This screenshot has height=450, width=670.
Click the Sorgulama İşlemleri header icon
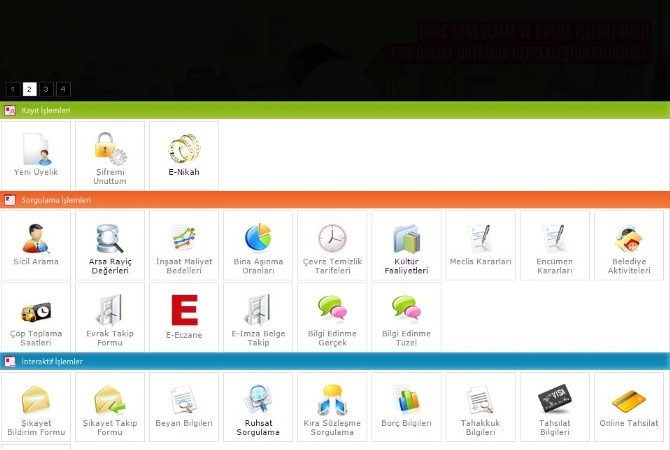pyautogui.click(x=9, y=200)
